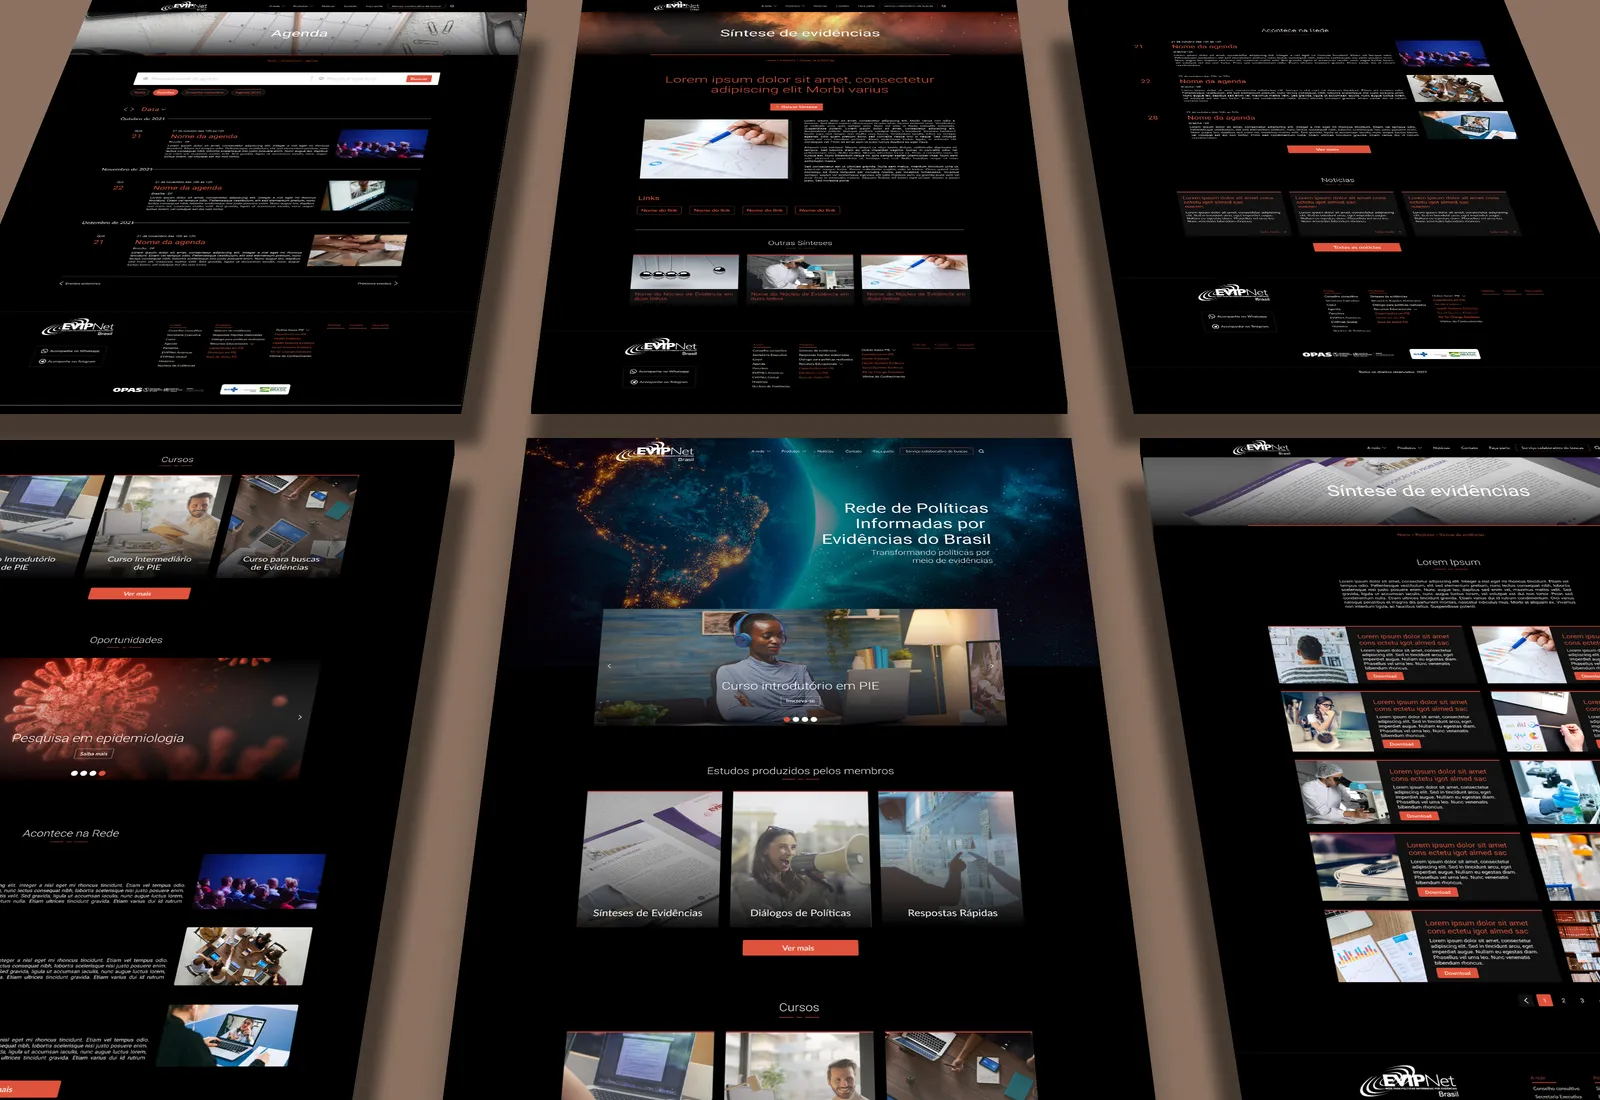Select page 1 in the Síntese listing pagination
This screenshot has height=1100, width=1600.
click(x=1545, y=1000)
